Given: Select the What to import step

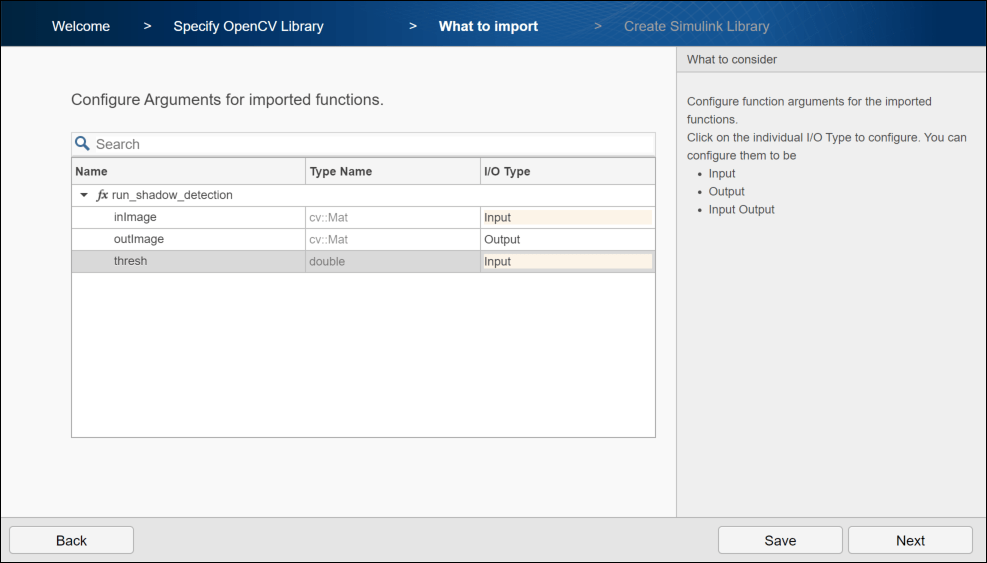Looking at the screenshot, I should pos(488,26).
